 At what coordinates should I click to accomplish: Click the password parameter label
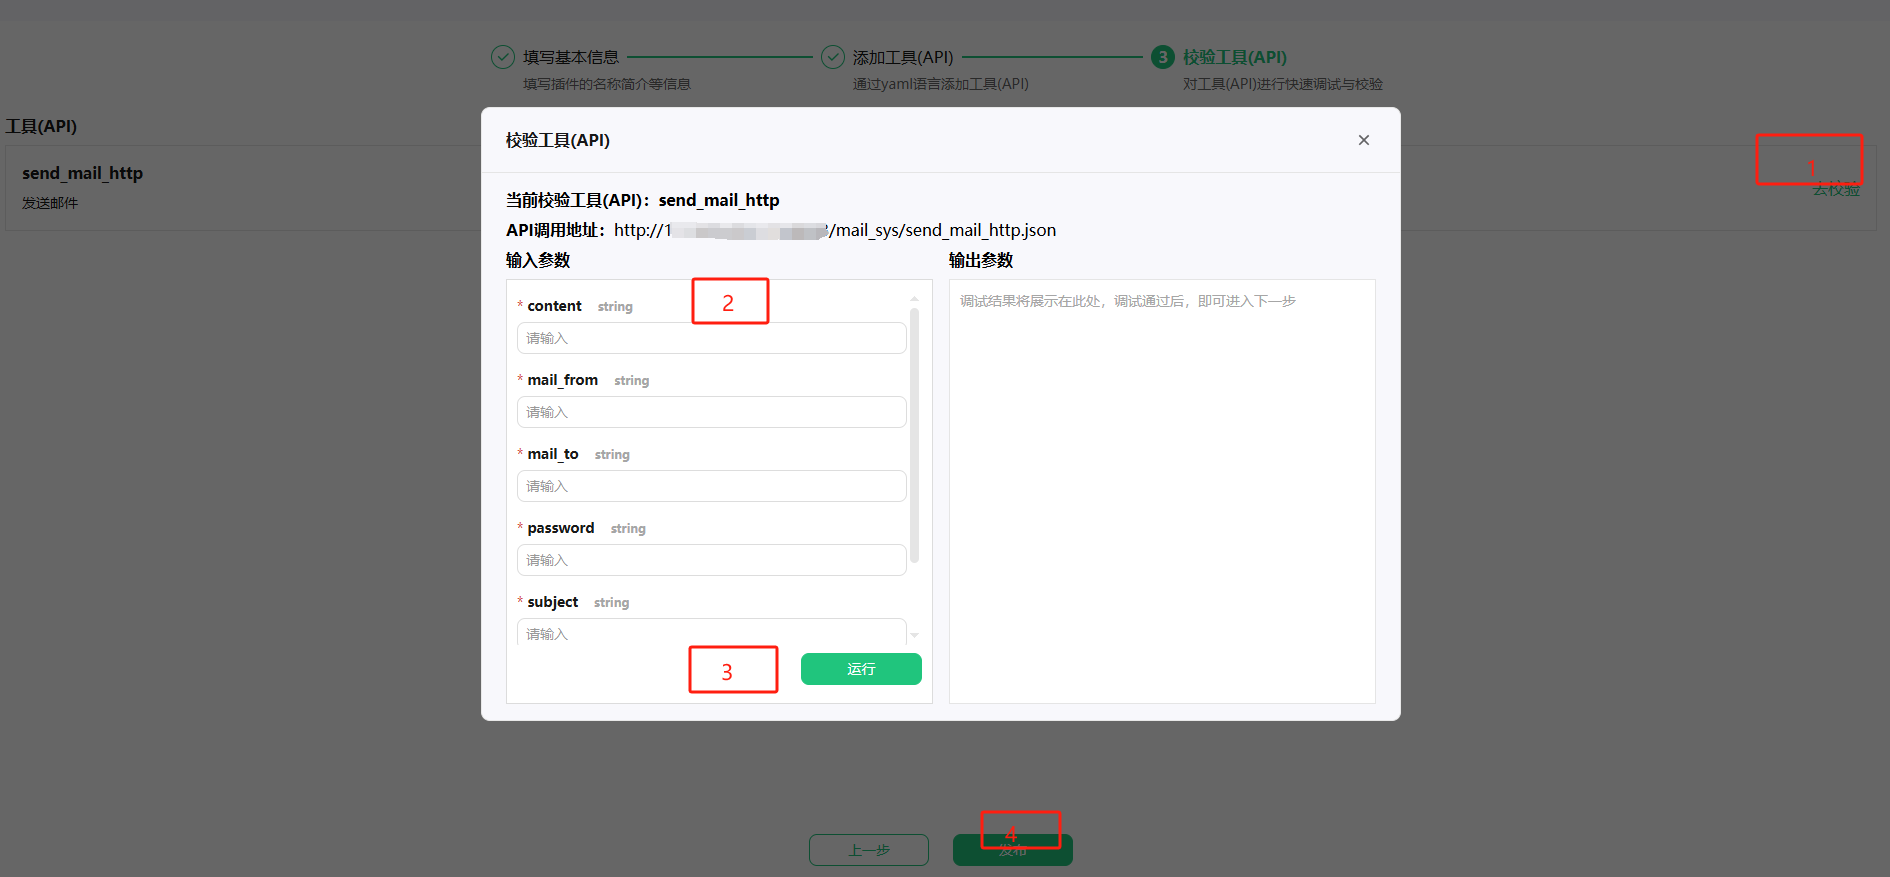(561, 528)
